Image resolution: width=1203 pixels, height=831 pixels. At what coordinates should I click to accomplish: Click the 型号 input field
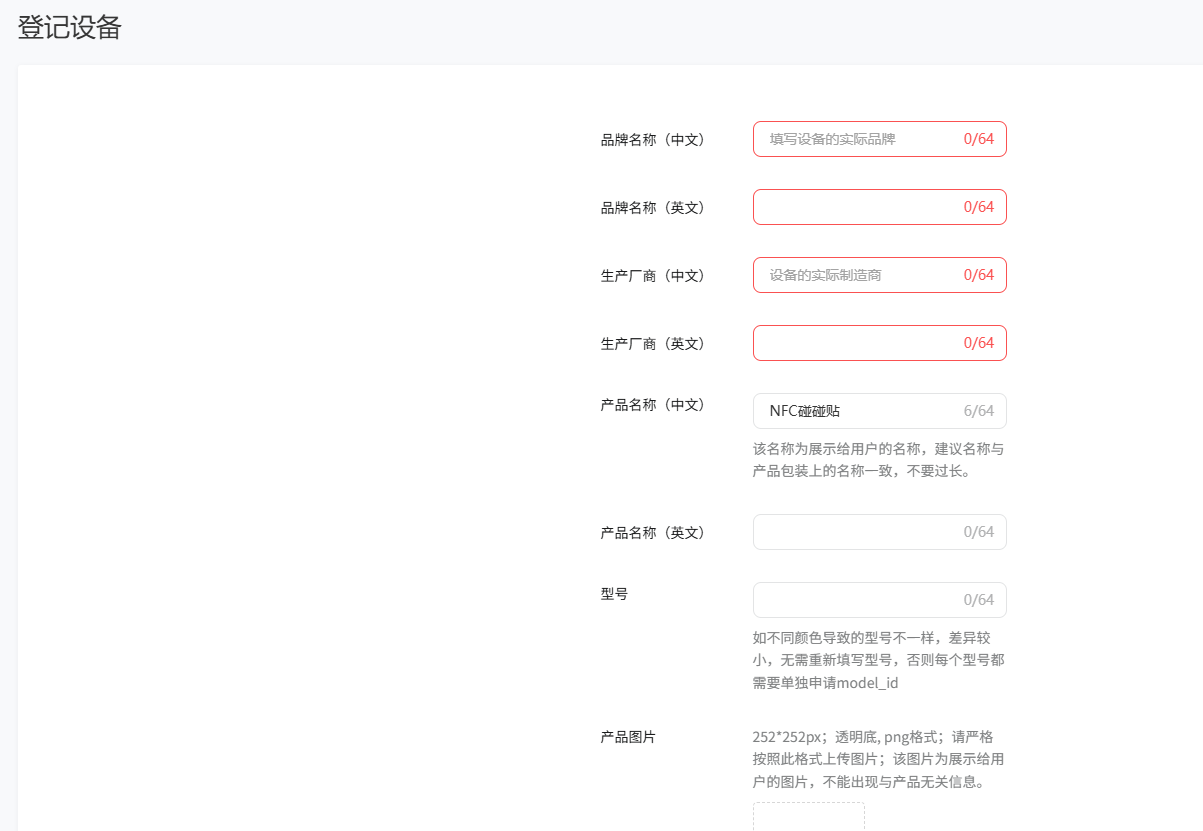coord(878,599)
